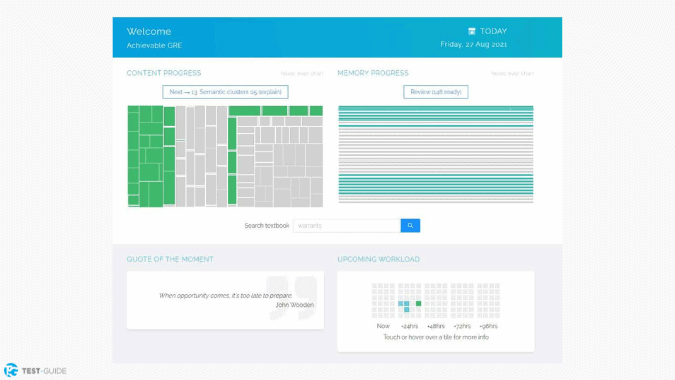This screenshot has width=675, height=380.
Task: Click the top teal memory progress bar
Action: pyautogui.click(x=436, y=108)
